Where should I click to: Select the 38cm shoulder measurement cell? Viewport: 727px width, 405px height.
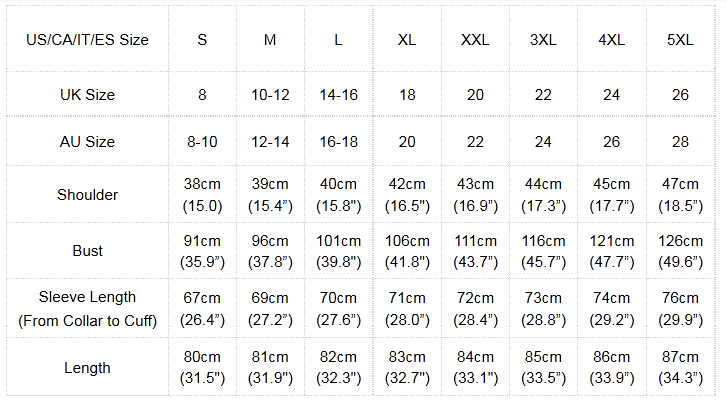(x=202, y=195)
